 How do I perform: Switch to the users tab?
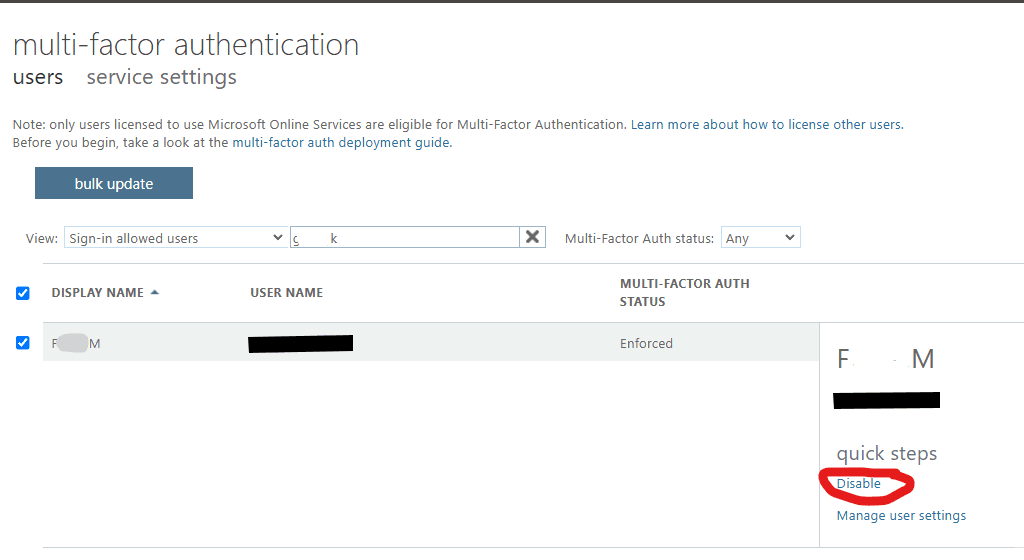click(38, 77)
